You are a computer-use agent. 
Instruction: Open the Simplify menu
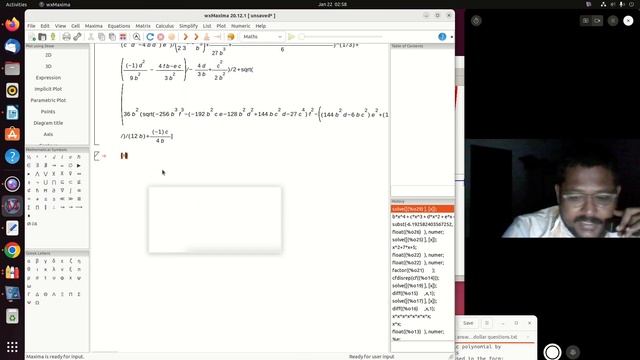click(188, 26)
